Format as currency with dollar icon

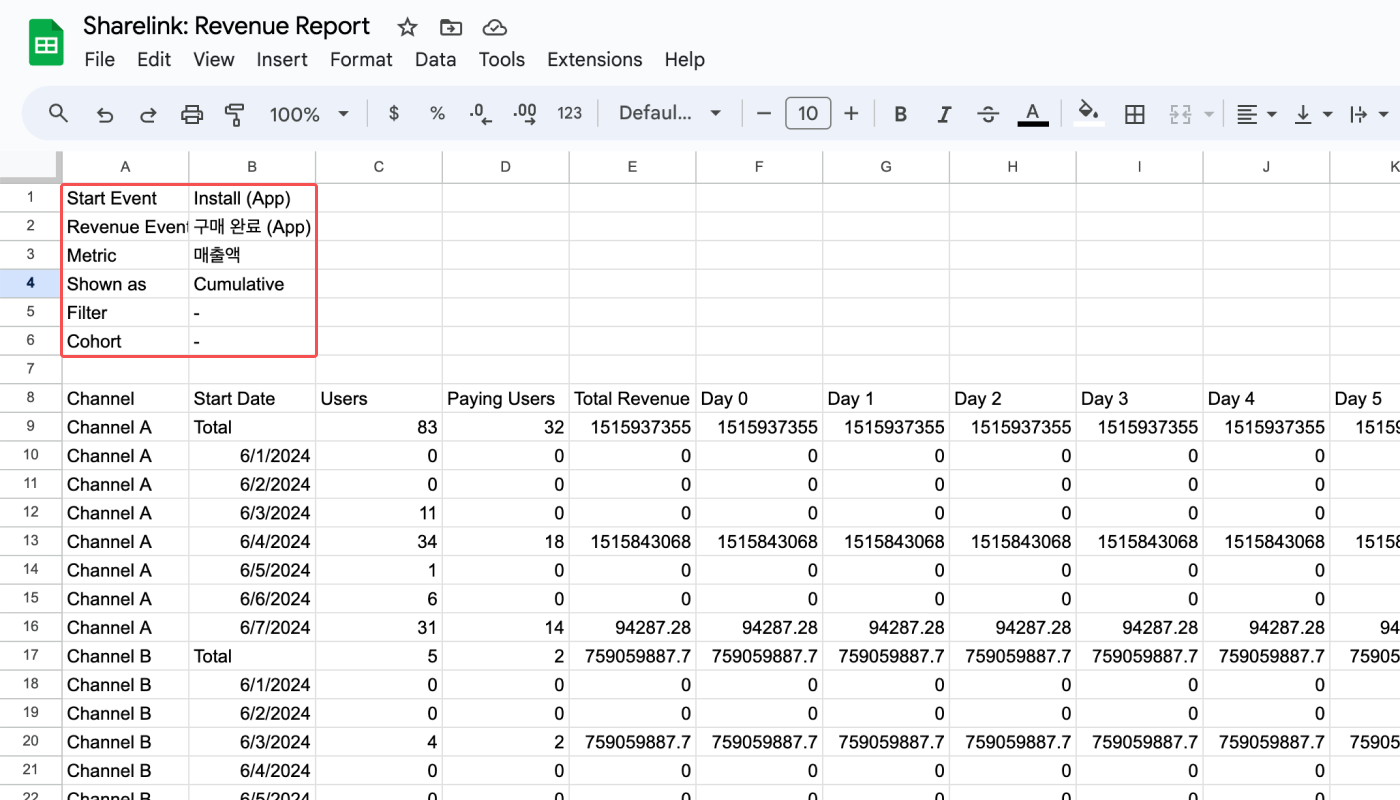pos(394,114)
